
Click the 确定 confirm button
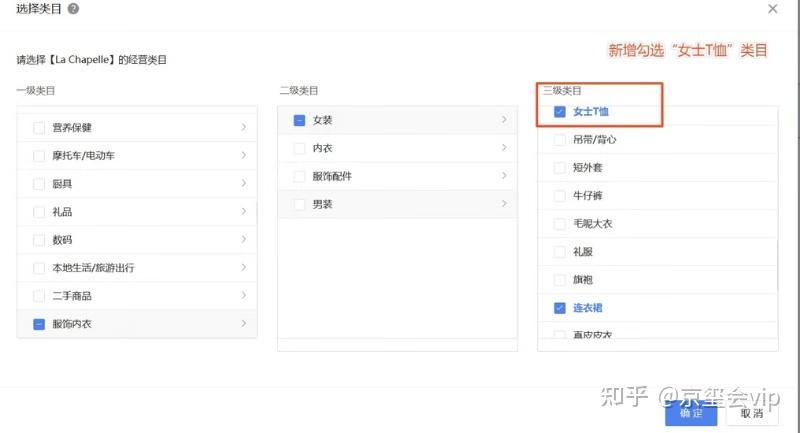point(691,412)
